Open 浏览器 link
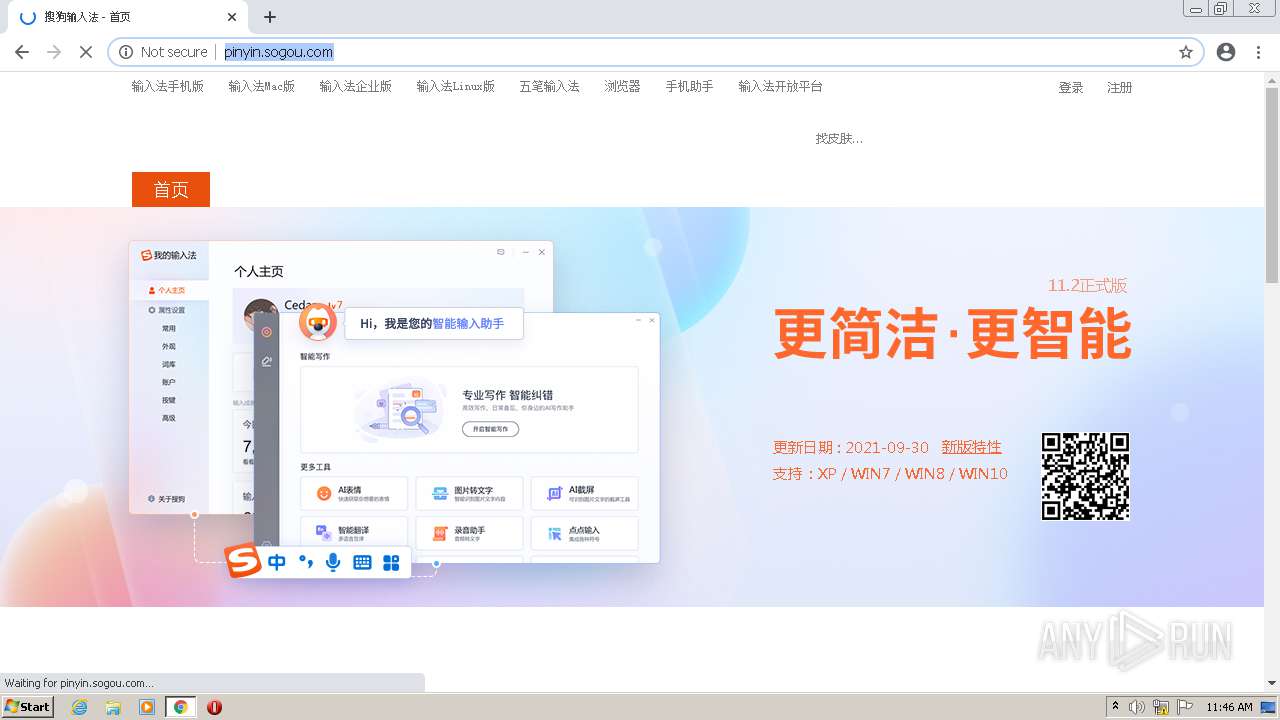The image size is (1280, 720). click(x=622, y=87)
